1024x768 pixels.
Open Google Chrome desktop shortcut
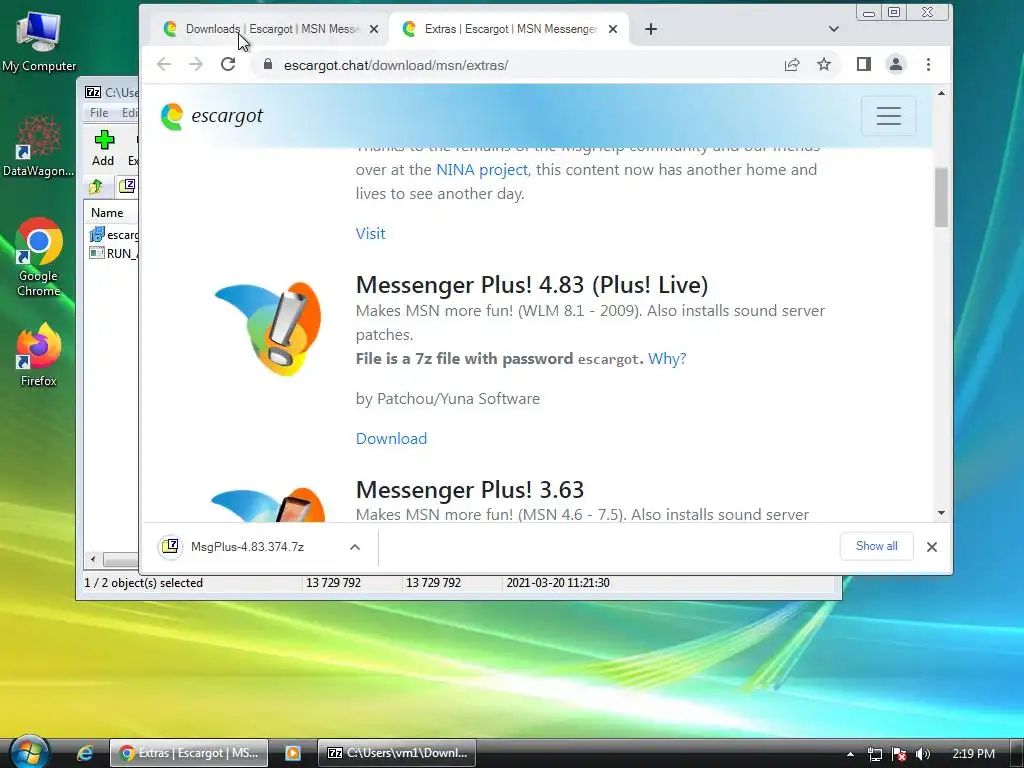coord(38,257)
